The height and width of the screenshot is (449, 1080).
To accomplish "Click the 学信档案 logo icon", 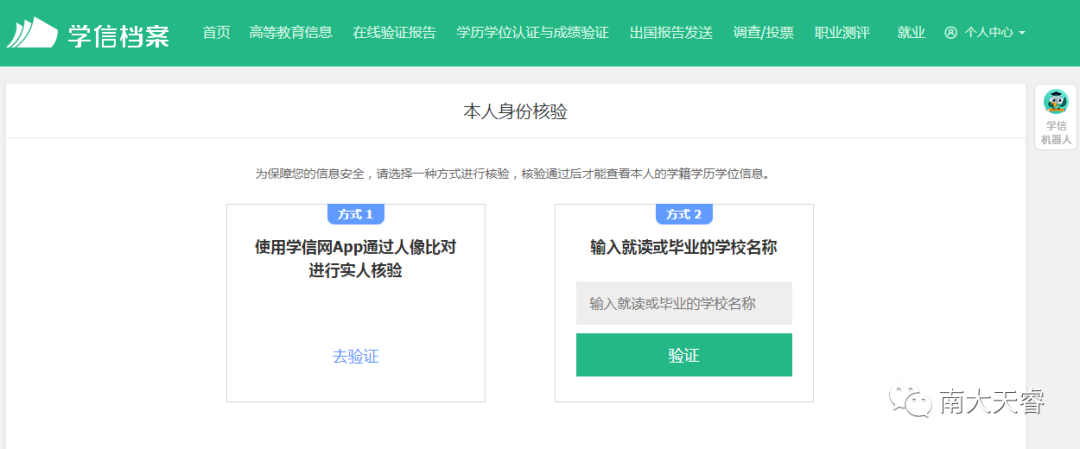I will point(32,32).
